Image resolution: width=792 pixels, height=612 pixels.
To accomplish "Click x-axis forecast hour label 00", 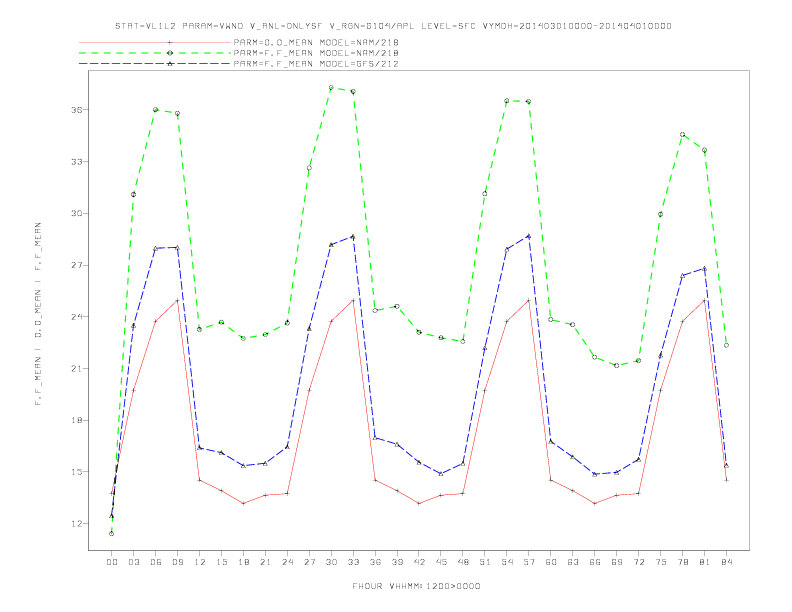I will tap(112, 562).
